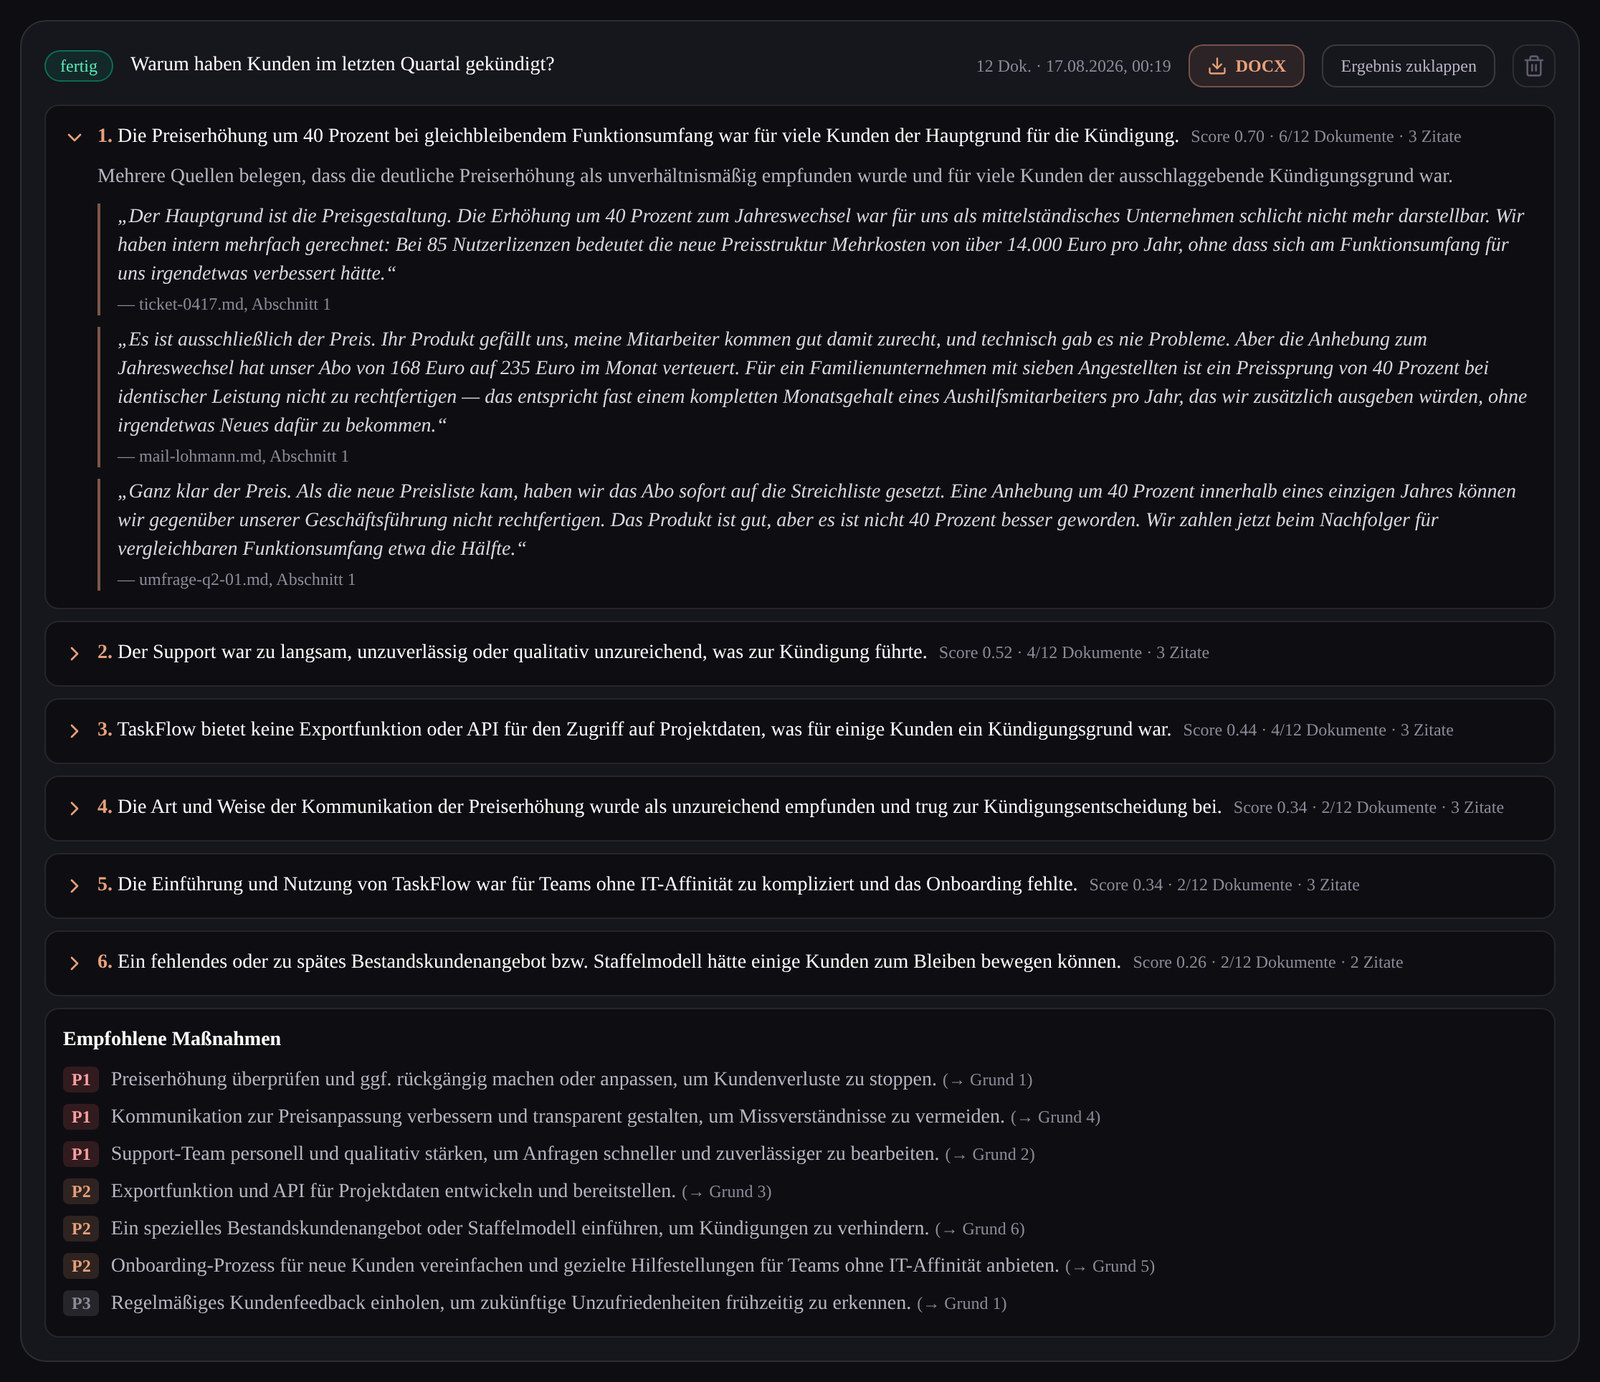Click the query title about Kunden gekündigt
The width and height of the screenshot is (1600, 1382).
pos(342,64)
